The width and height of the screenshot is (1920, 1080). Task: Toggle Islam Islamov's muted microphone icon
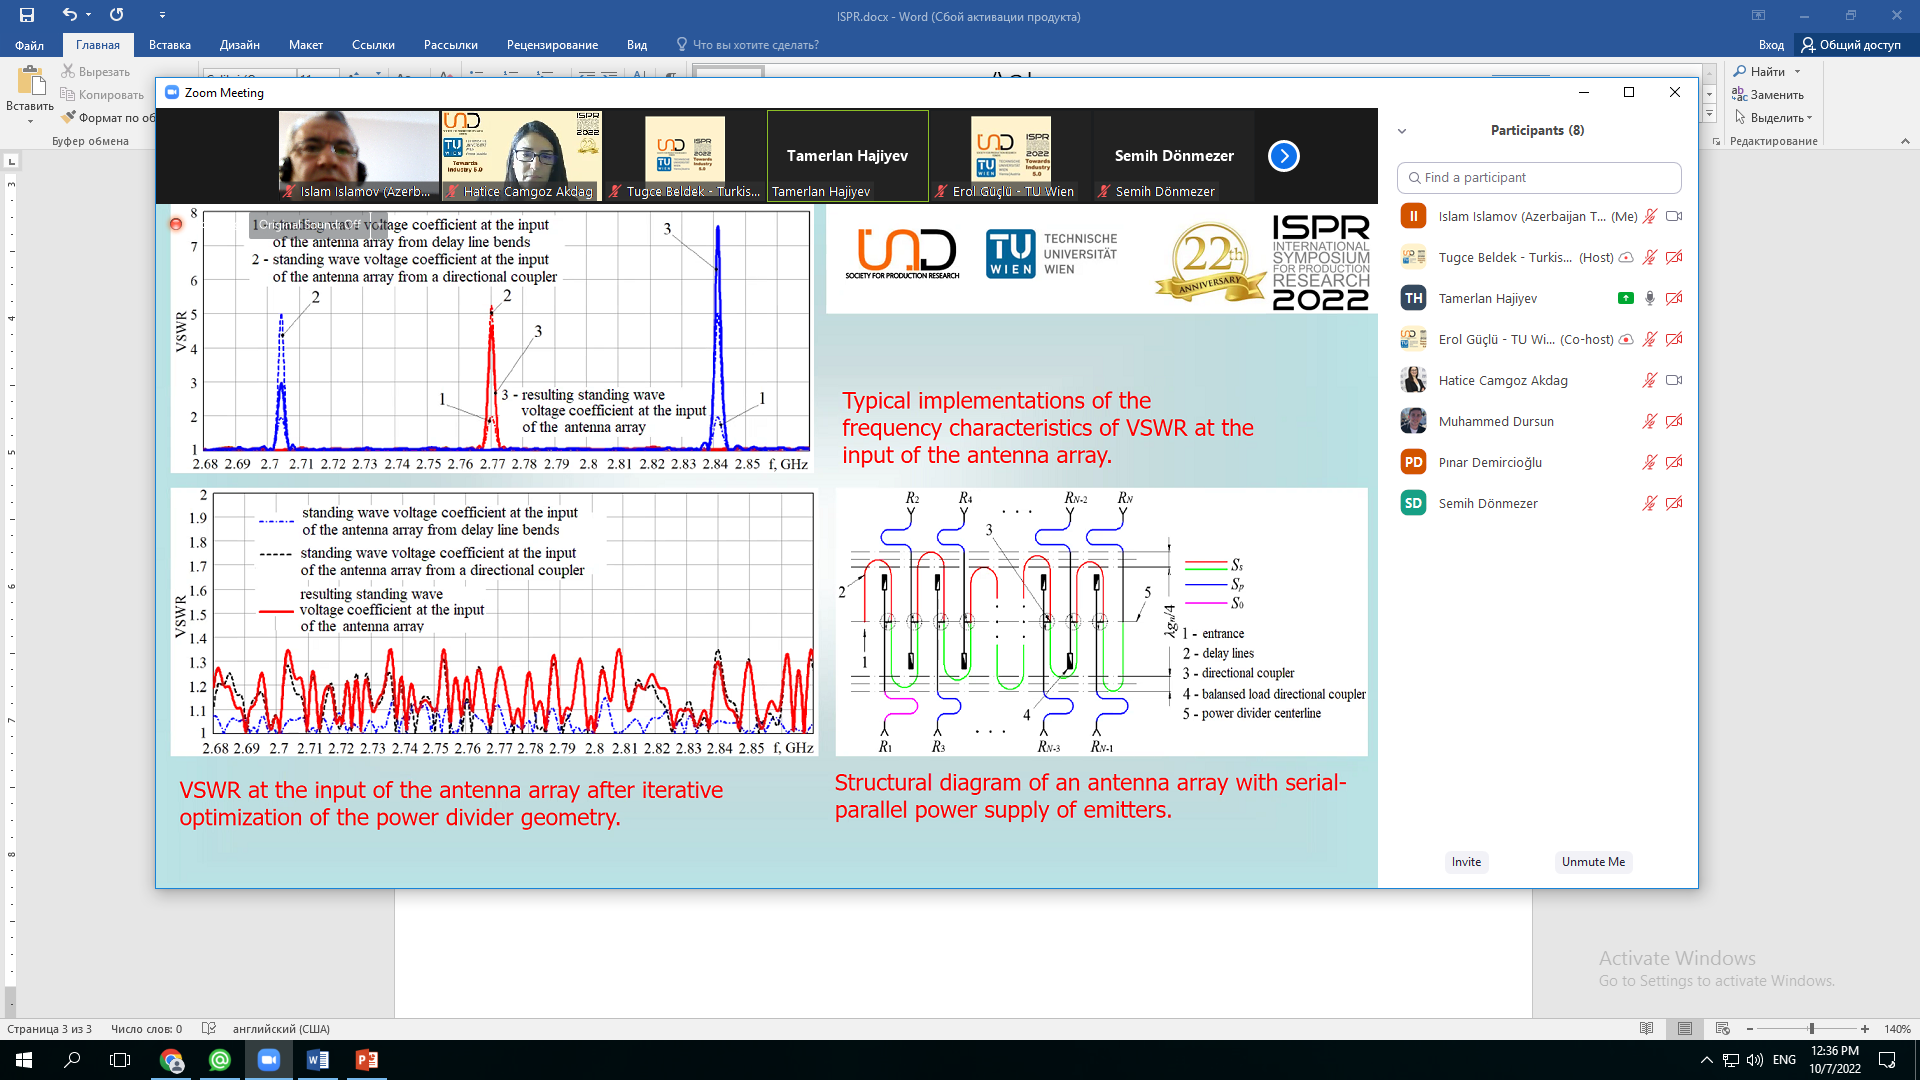[x=1650, y=216]
